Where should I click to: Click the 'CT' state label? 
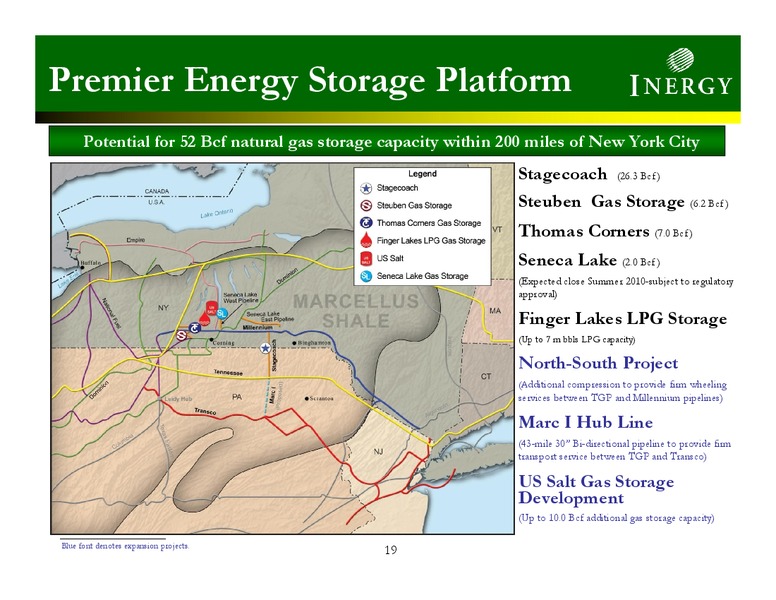click(486, 377)
